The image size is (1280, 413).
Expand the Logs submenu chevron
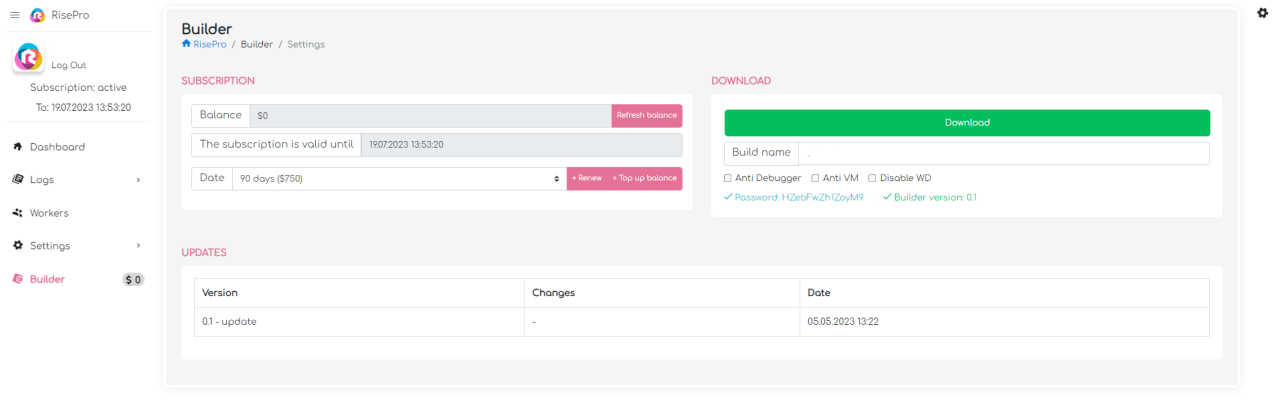(138, 180)
